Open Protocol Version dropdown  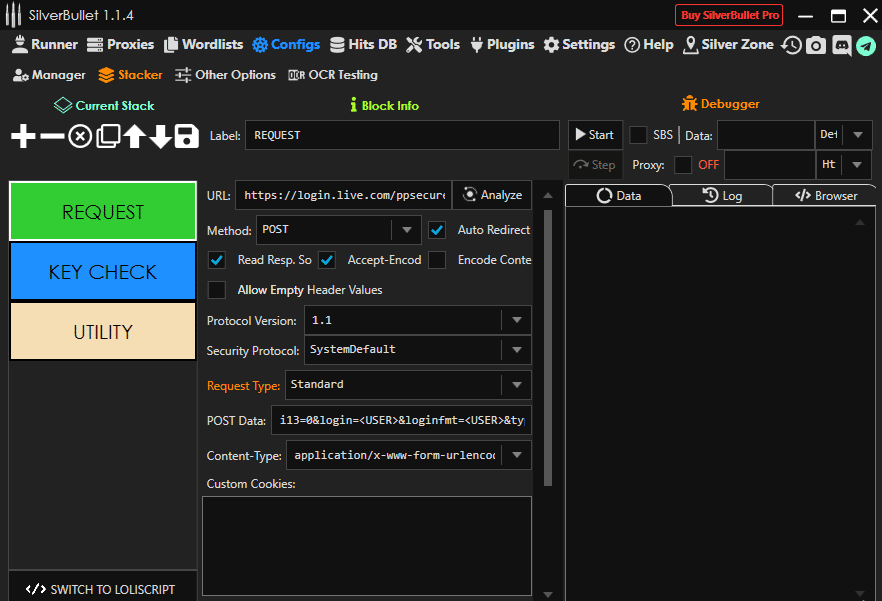click(517, 320)
